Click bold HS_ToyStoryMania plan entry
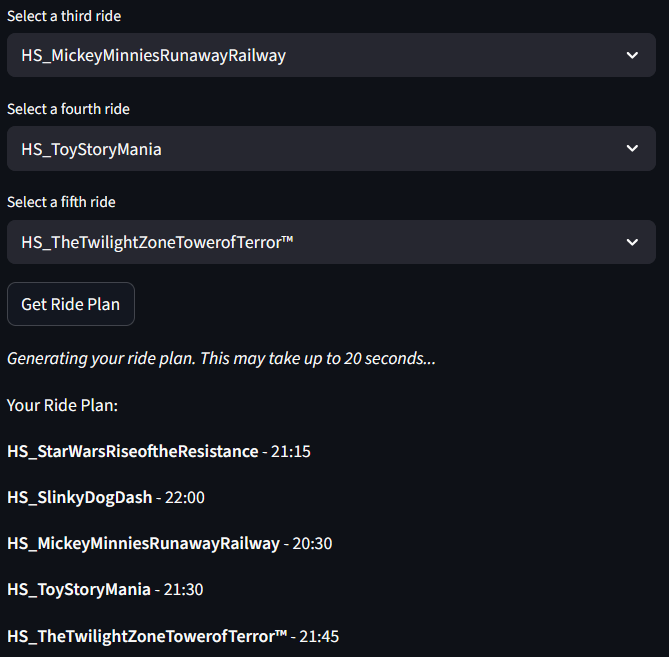The image size is (669, 657). click(78, 589)
